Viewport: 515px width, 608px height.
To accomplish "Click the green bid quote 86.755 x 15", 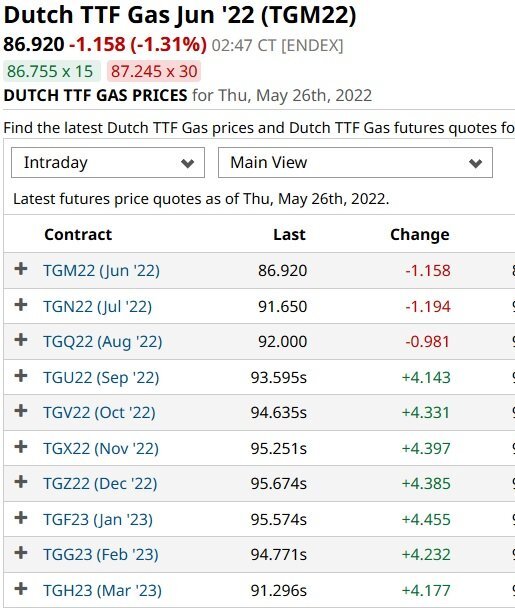I will coord(52,71).
